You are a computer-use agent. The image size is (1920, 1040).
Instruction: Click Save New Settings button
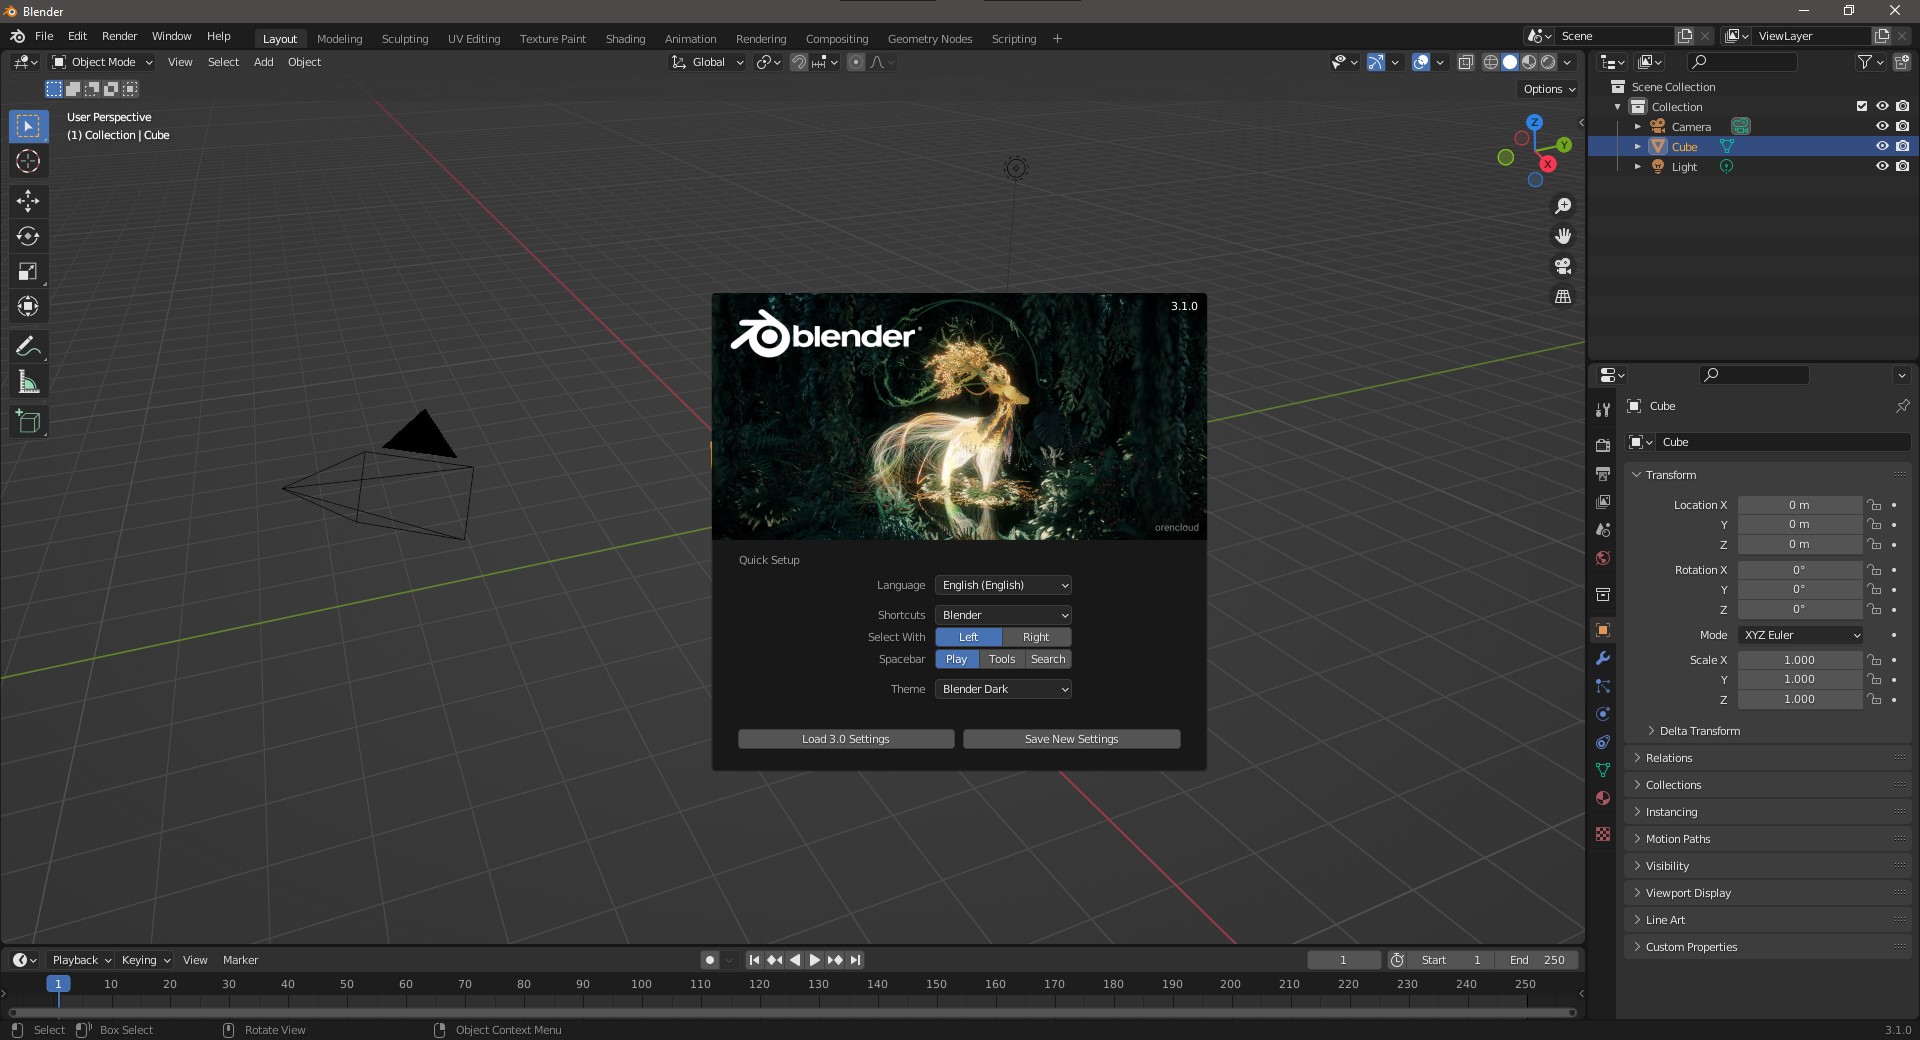tap(1071, 739)
